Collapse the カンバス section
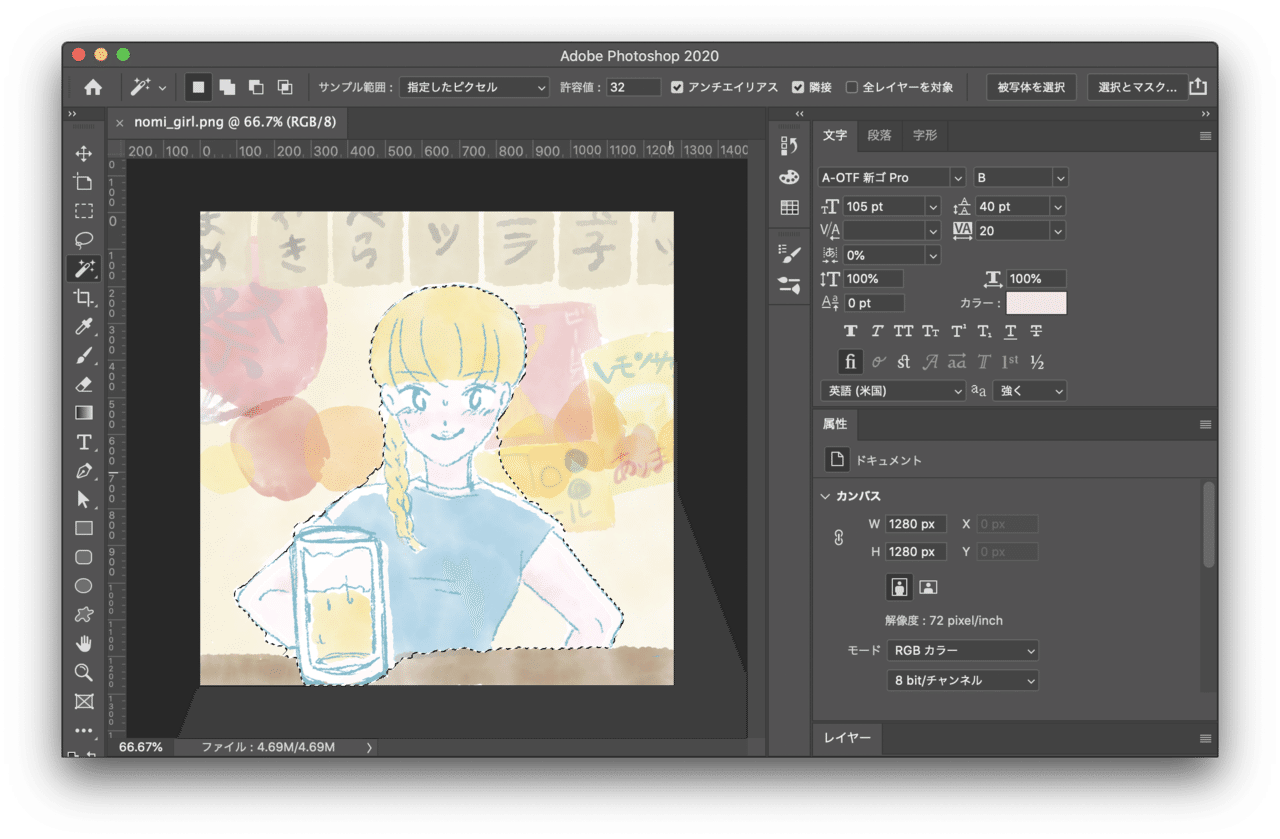This screenshot has height=839, width=1280. [x=825, y=496]
